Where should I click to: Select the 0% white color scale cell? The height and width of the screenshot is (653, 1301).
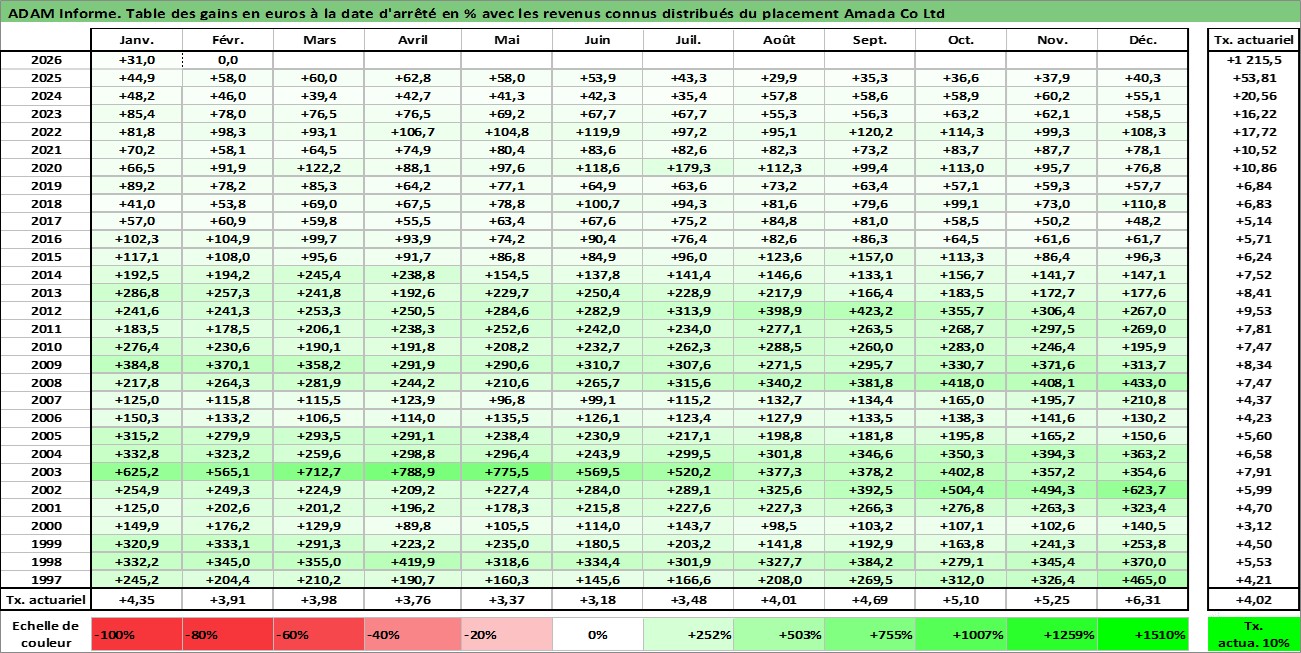[597, 634]
